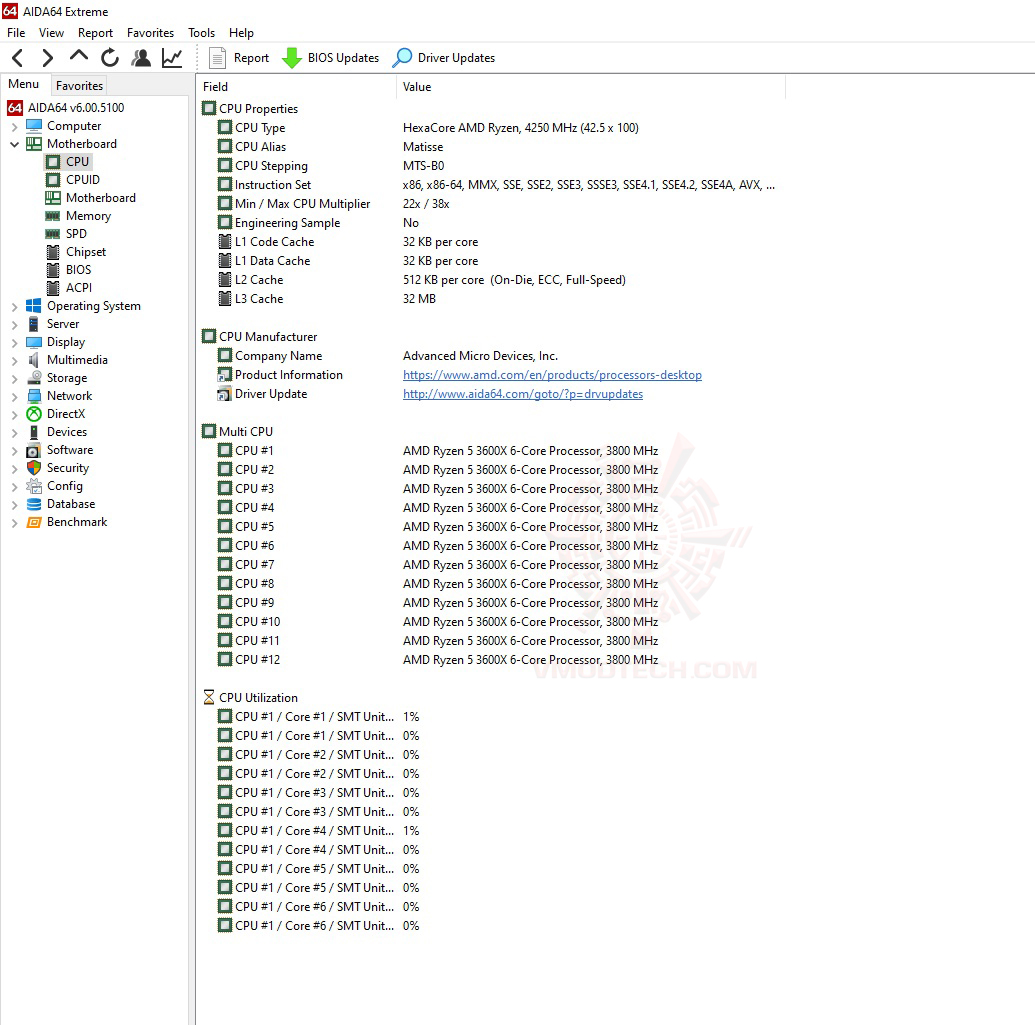Go forward with the right arrow toolbar icon
Viewport: 1035px width, 1025px height.
(48, 58)
